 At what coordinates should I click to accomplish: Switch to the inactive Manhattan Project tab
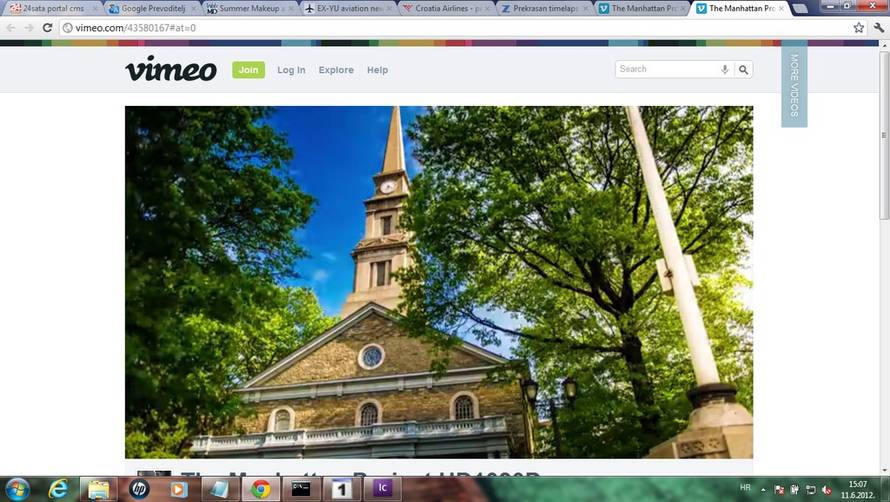pos(642,9)
